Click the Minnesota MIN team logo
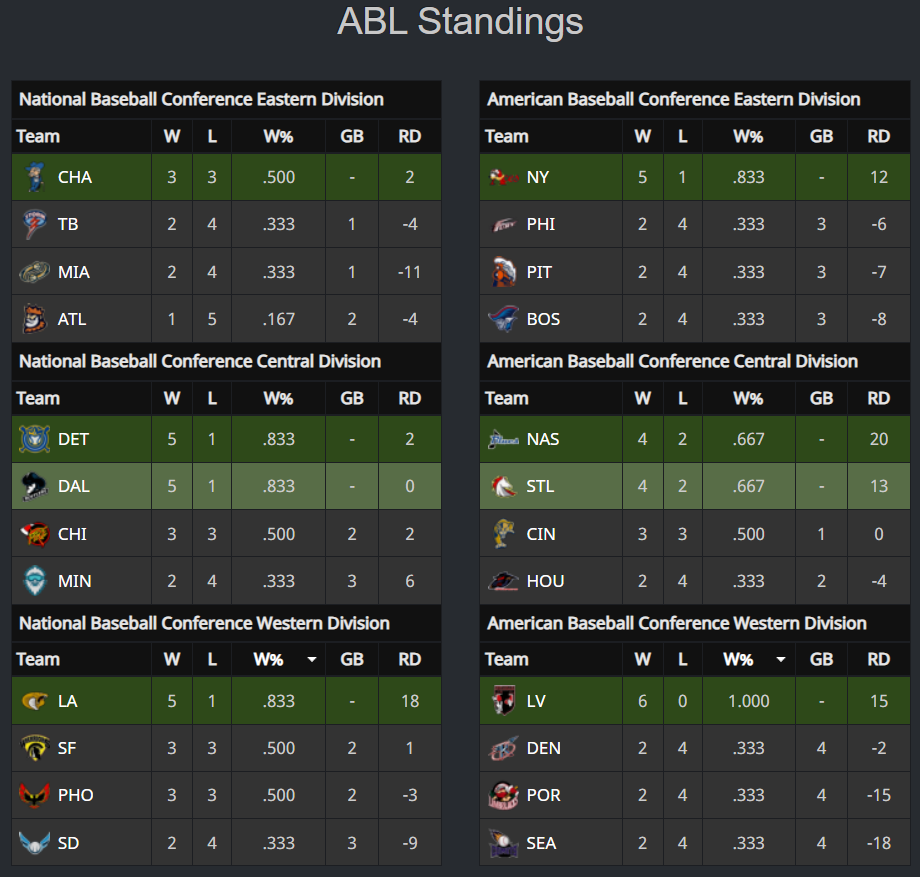 [x=35, y=581]
